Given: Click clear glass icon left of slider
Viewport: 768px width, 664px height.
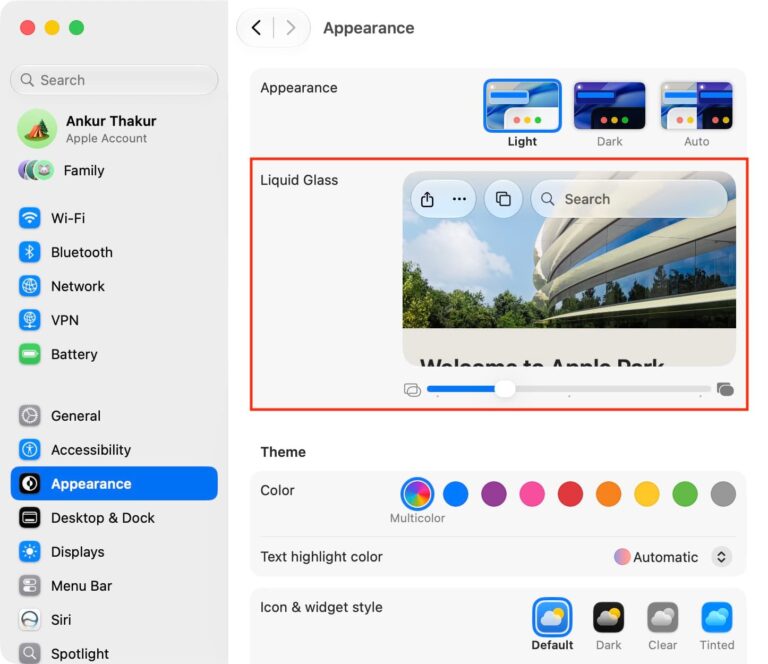Looking at the screenshot, I should pyautogui.click(x=412, y=390).
